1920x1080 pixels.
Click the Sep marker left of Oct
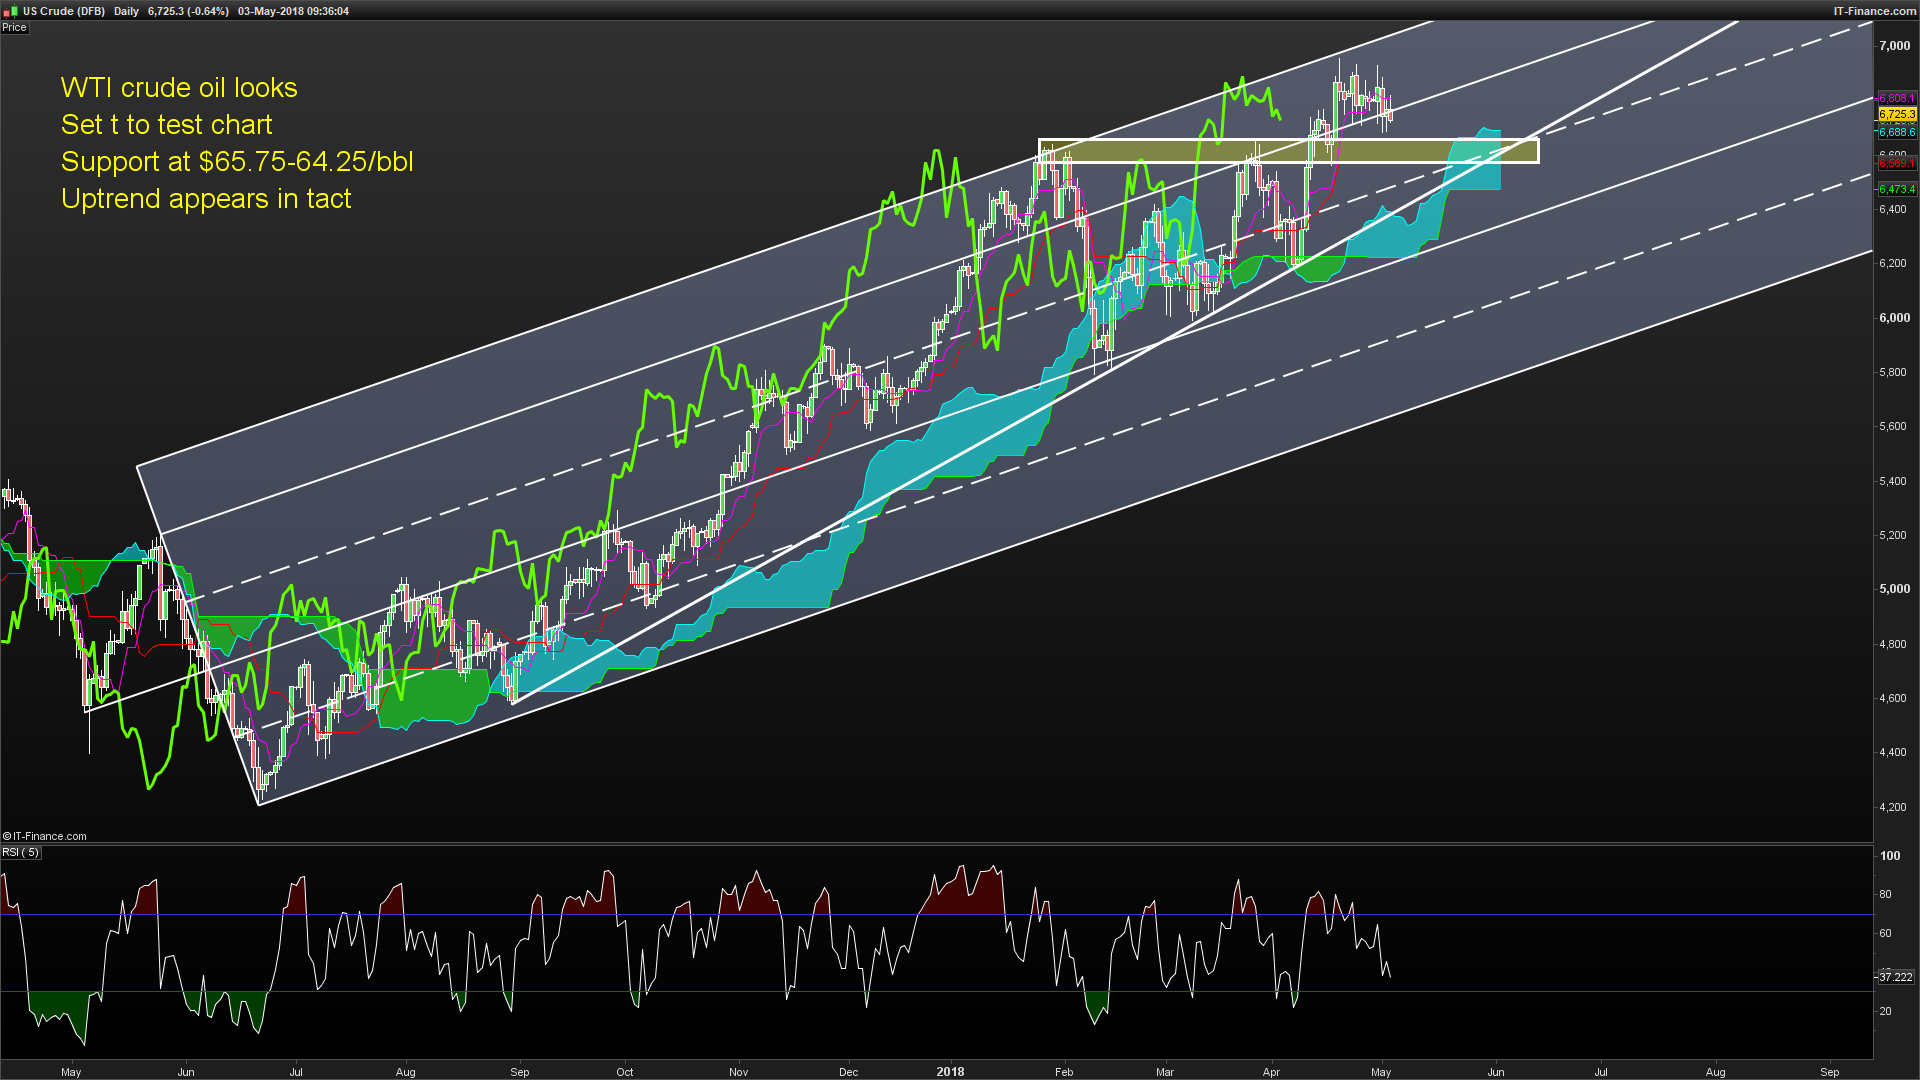(520, 1072)
